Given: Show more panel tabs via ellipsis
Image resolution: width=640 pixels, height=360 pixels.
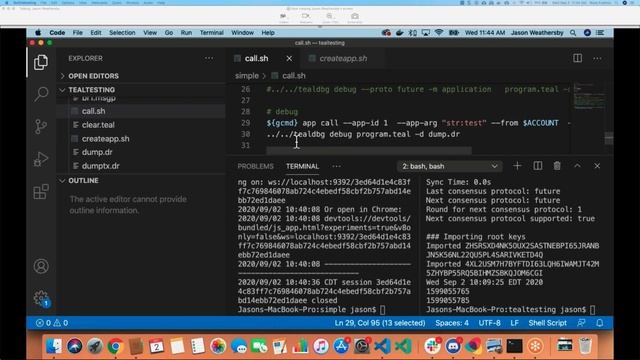Looking at the screenshot, I should pyautogui.click(x=336, y=166).
